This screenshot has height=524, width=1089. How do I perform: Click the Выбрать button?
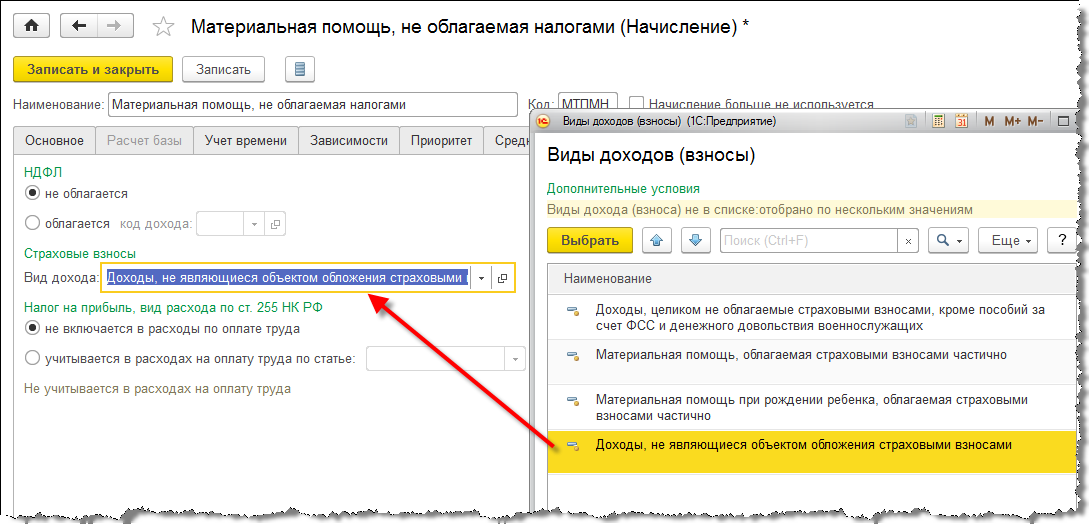click(x=590, y=240)
